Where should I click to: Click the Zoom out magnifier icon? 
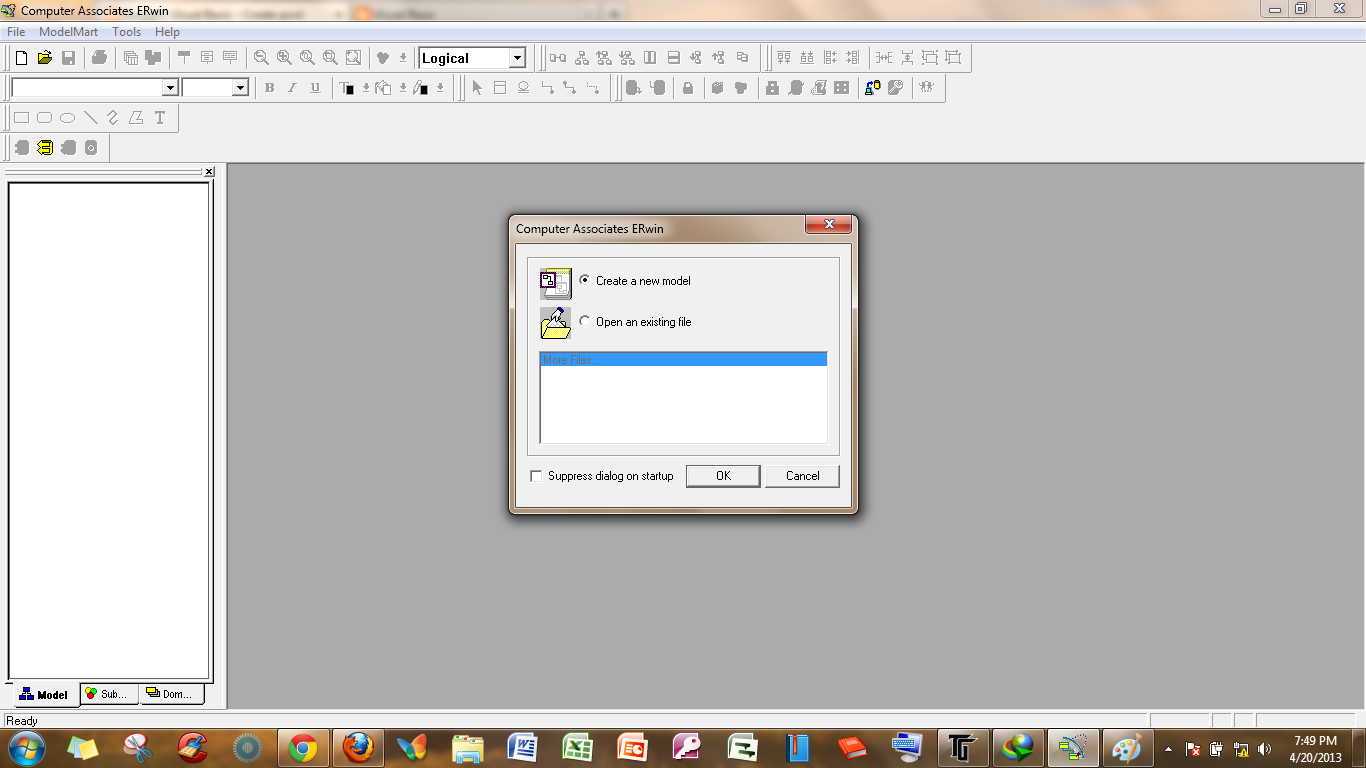pyautogui.click(x=261, y=58)
